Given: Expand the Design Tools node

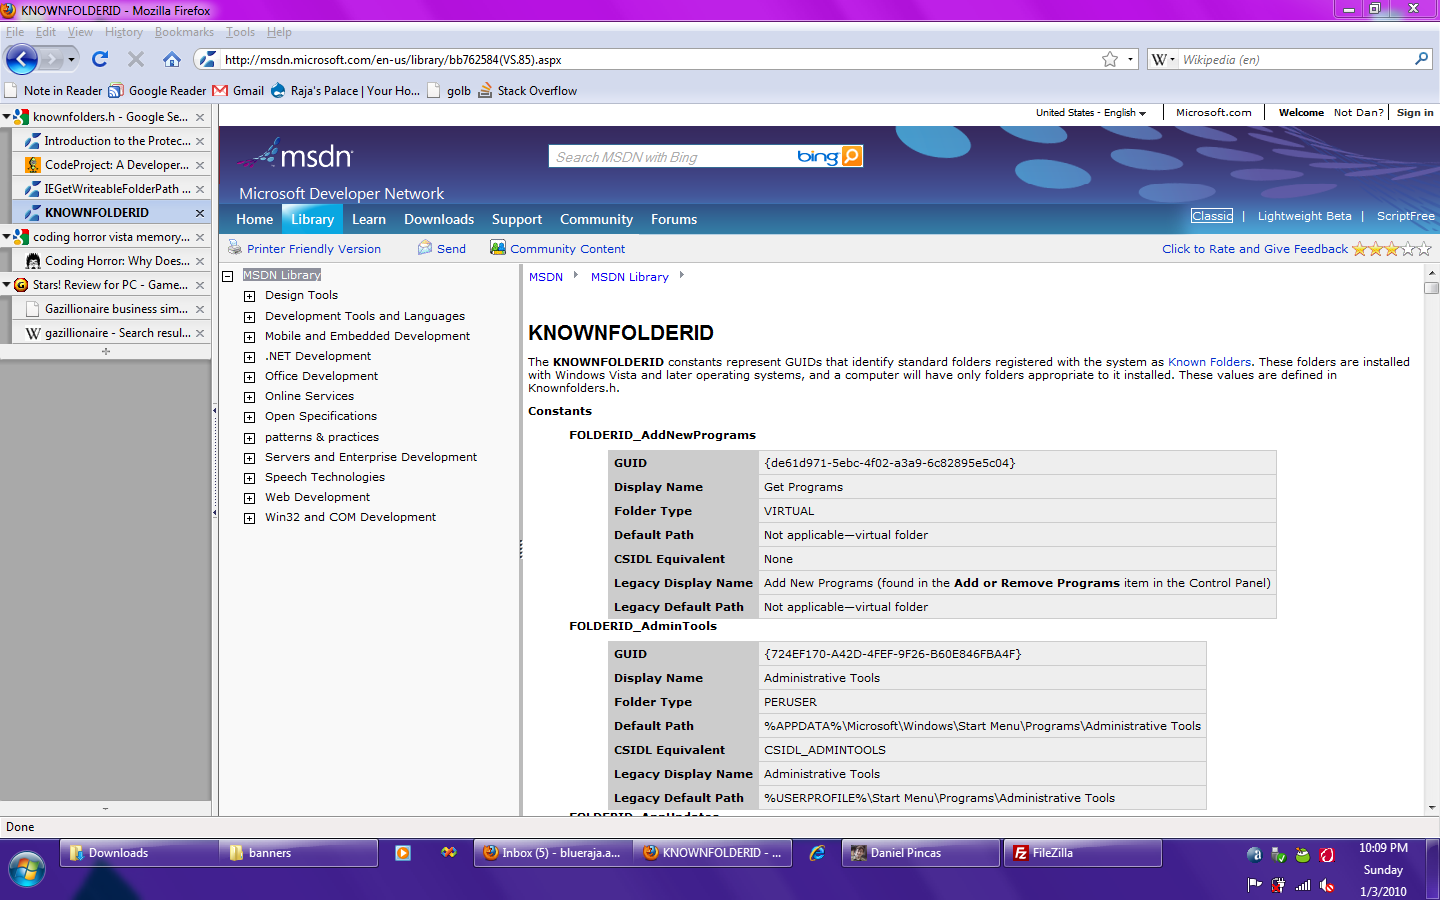Looking at the screenshot, I should click(250, 296).
